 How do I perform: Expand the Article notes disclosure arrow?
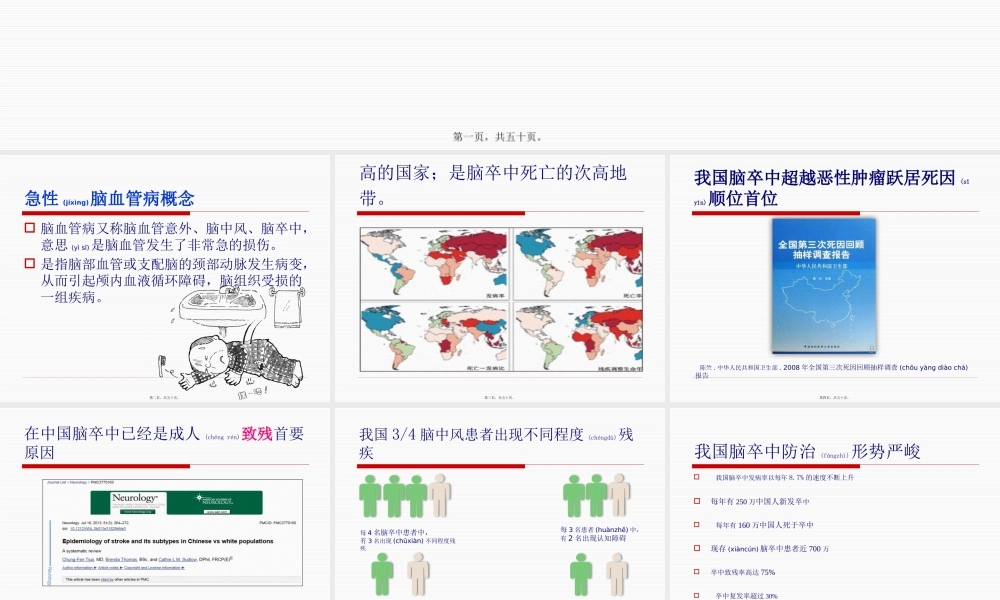[108, 567]
